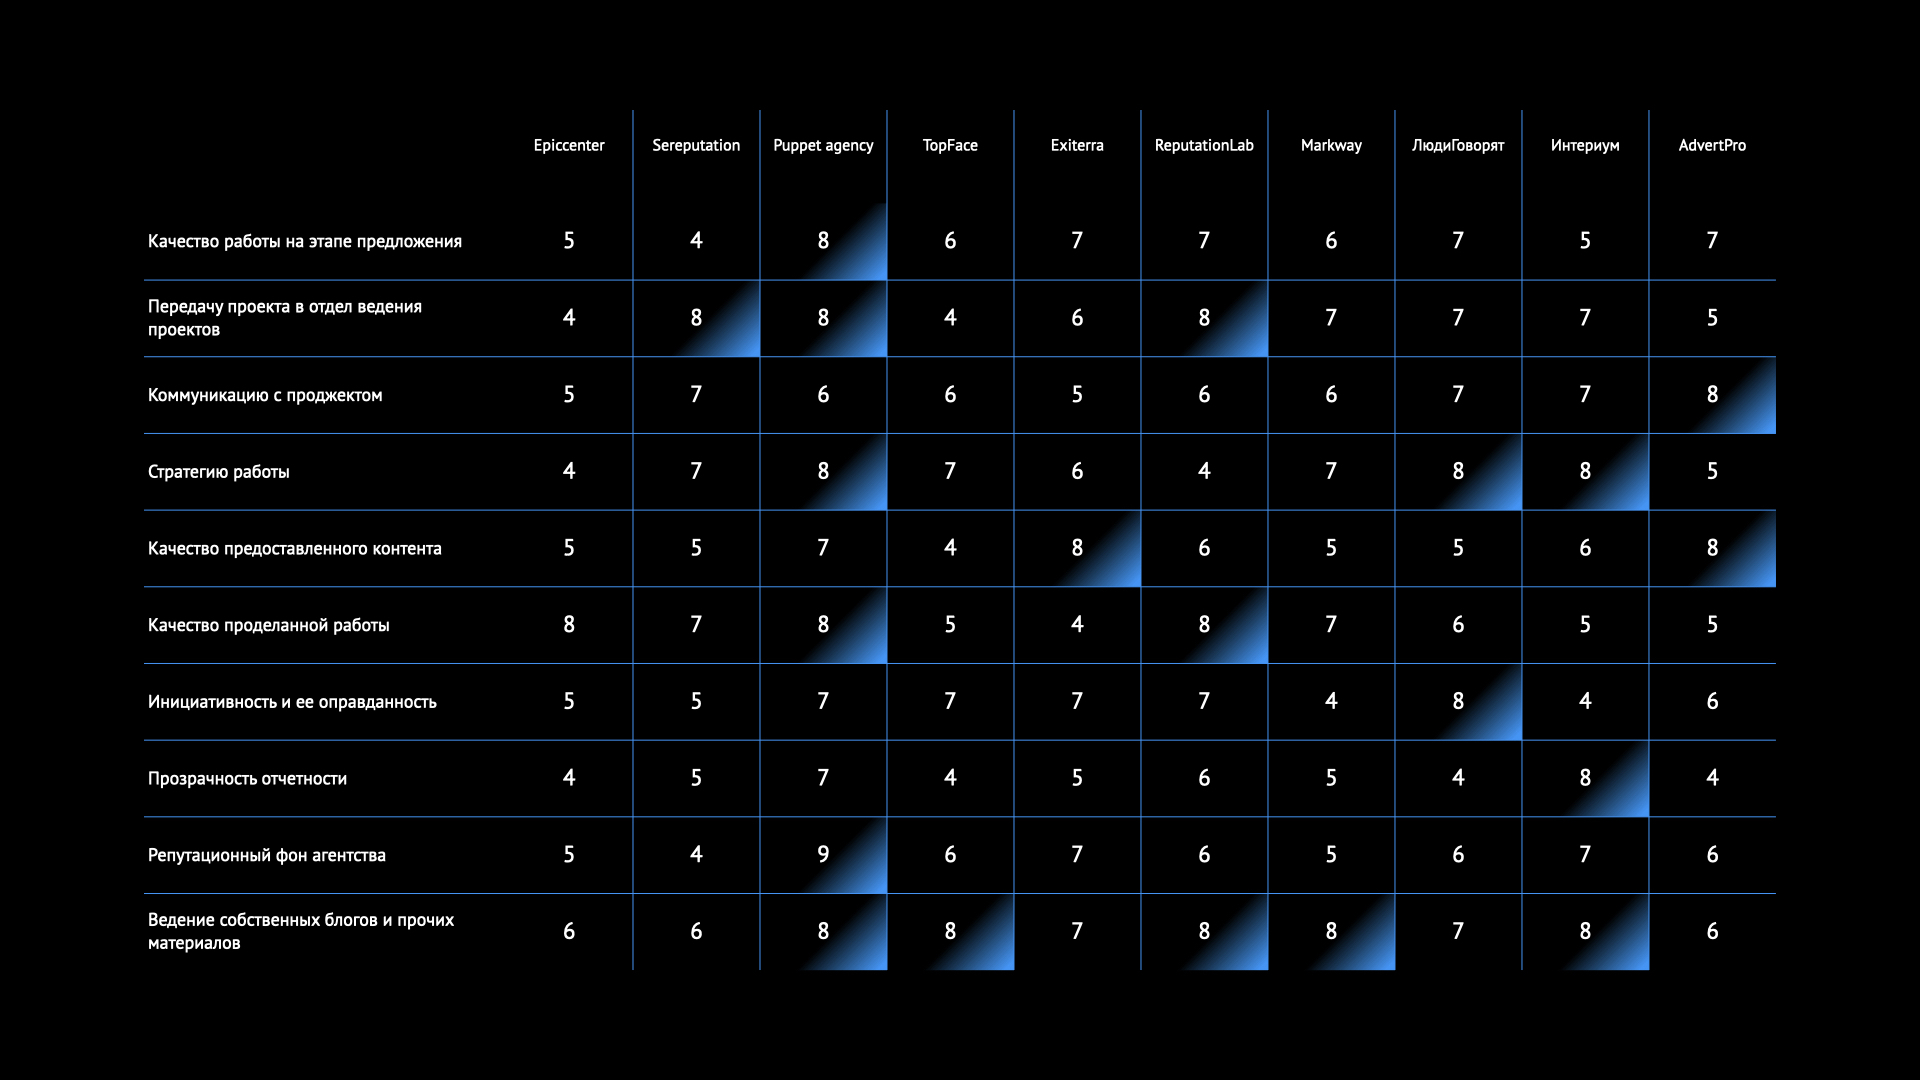This screenshot has height=1080, width=1920.
Task: Toggle score 8 for Sereputation project transfer row
Action: coord(696,316)
